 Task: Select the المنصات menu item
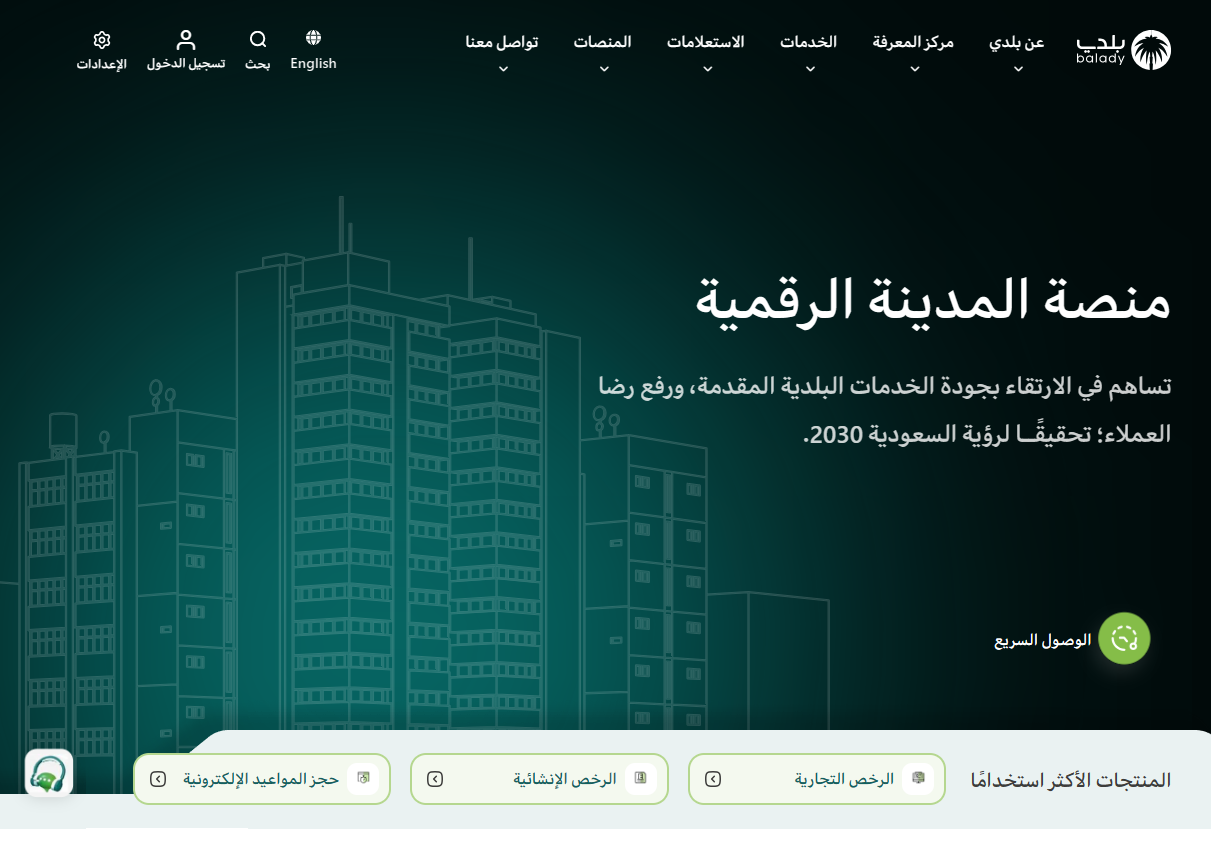click(602, 42)
